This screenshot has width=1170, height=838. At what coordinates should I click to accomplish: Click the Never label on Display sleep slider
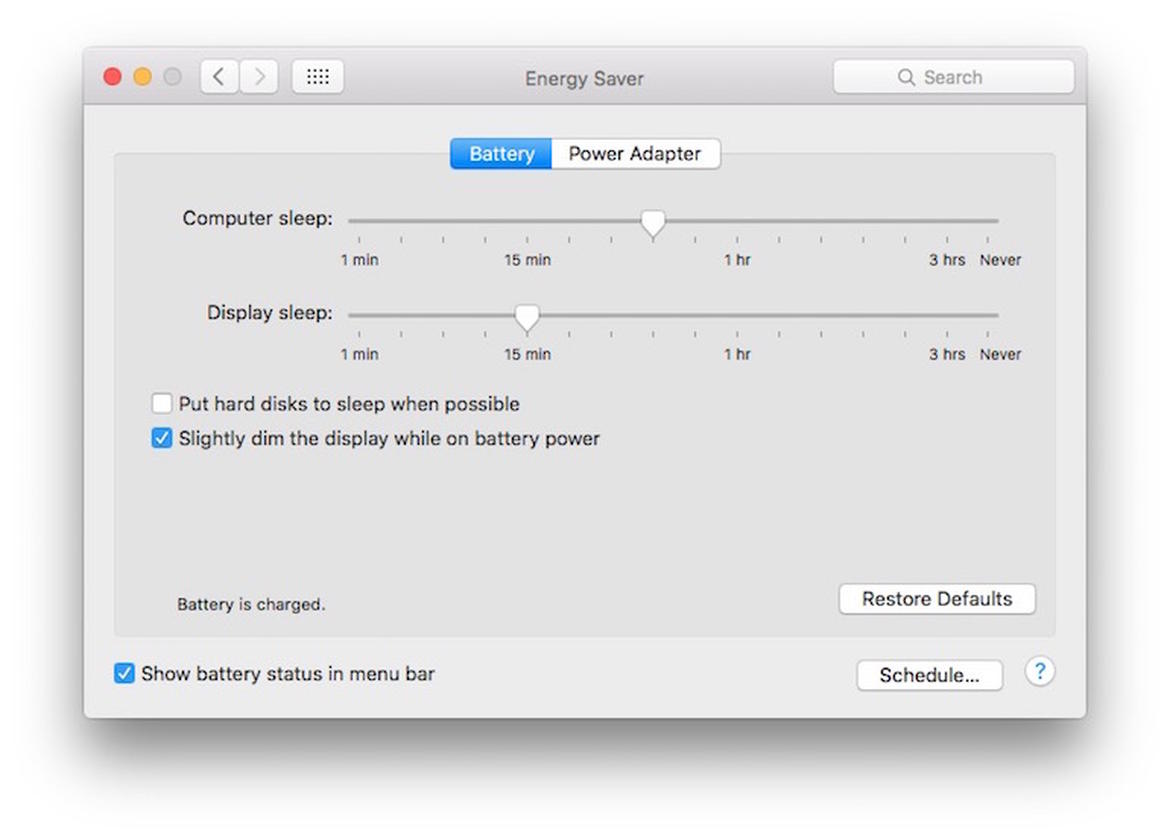(1000, 354)
